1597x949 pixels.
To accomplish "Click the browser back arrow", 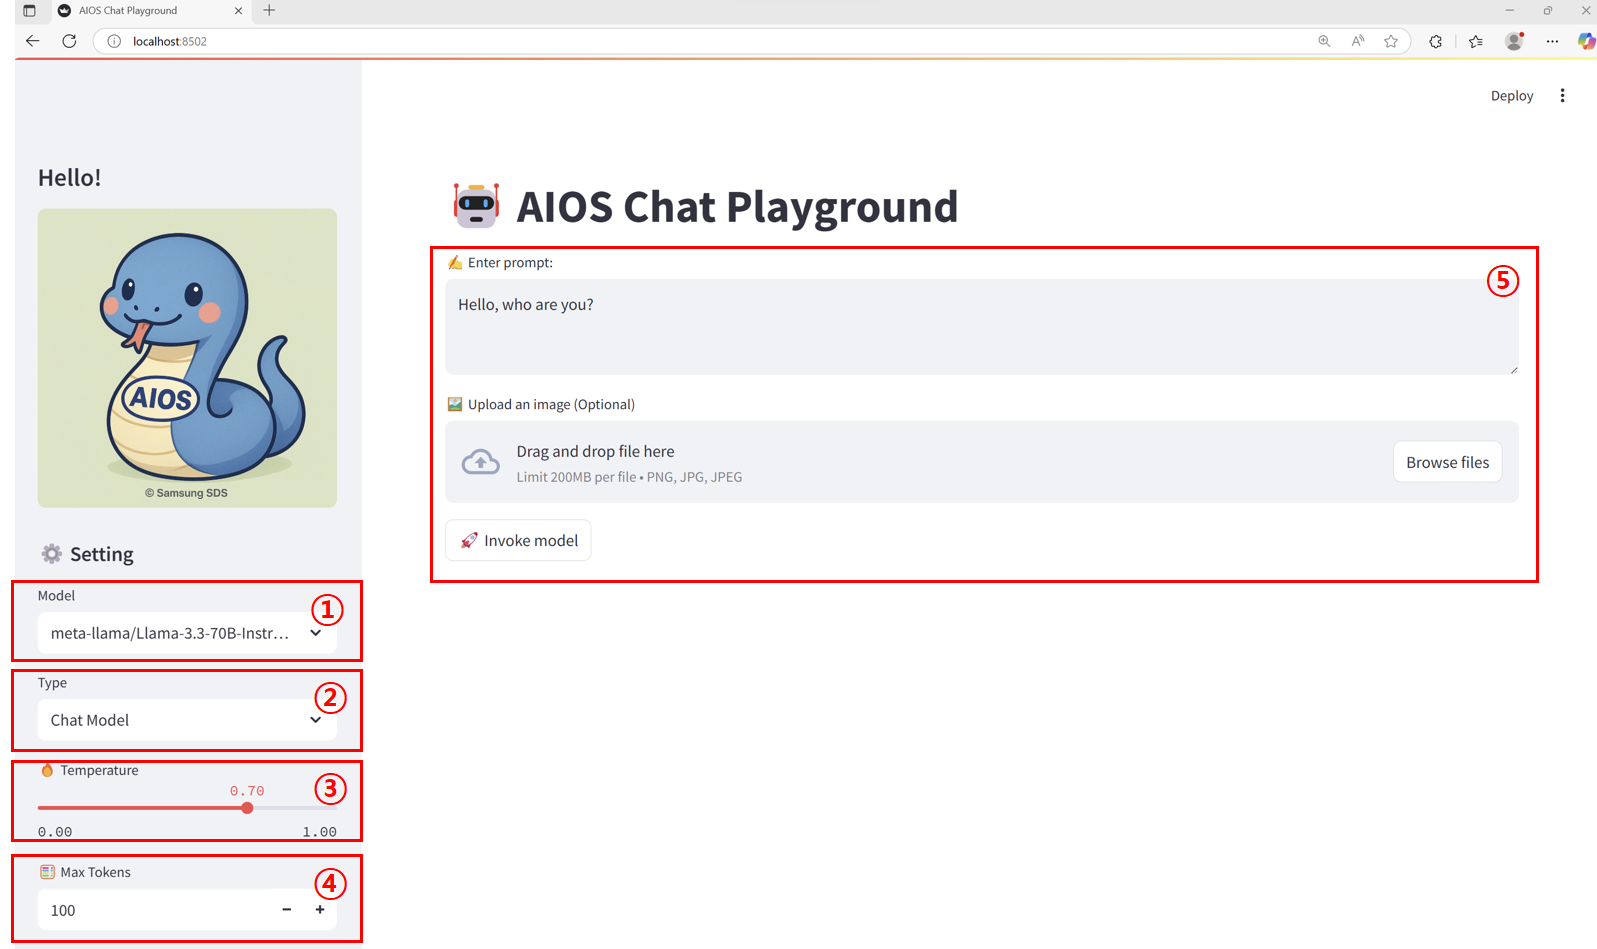I will (x=32, y=41).
